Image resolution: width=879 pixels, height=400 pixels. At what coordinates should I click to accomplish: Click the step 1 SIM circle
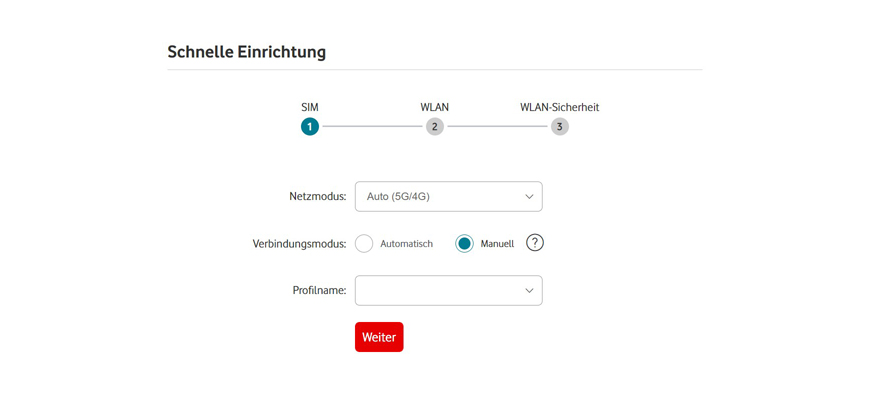[x=310, y=127]
